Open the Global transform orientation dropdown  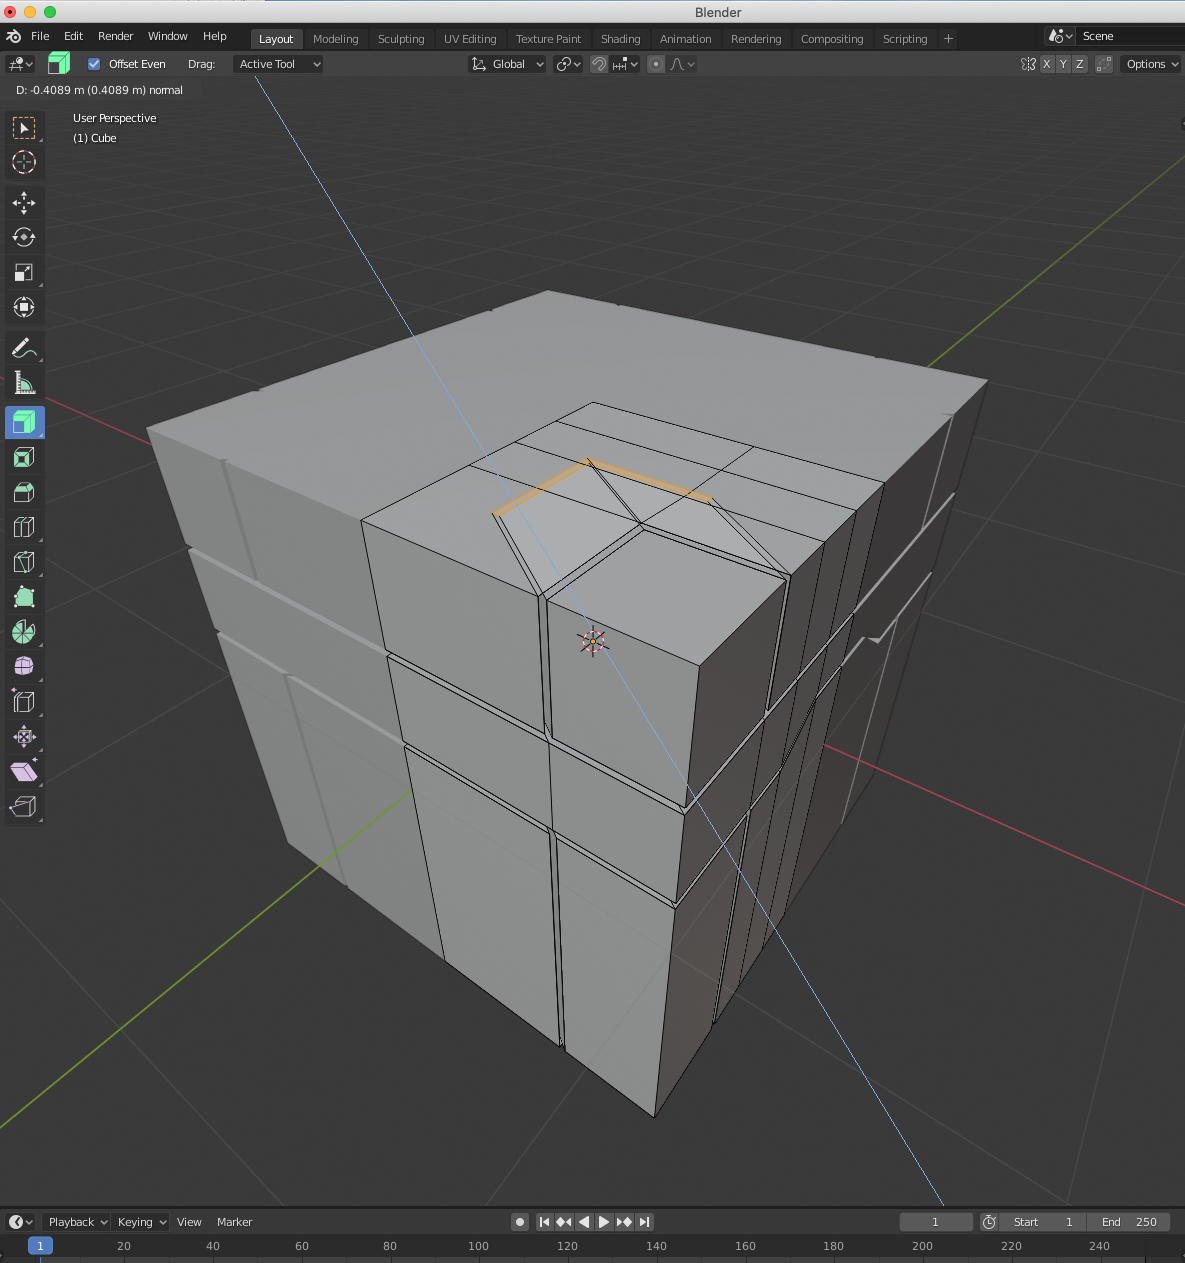[507, 63]
